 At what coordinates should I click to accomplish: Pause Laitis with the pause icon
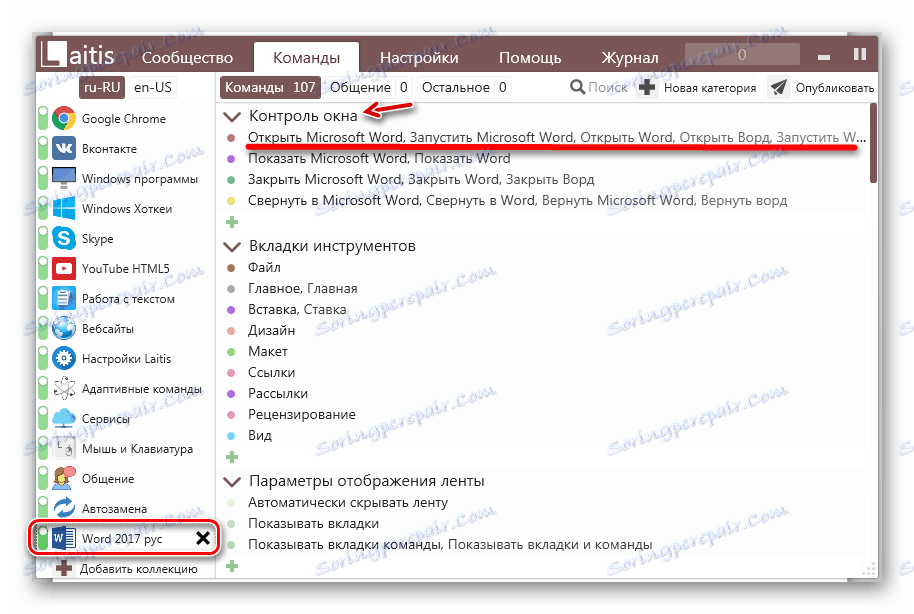pos(860,54)
